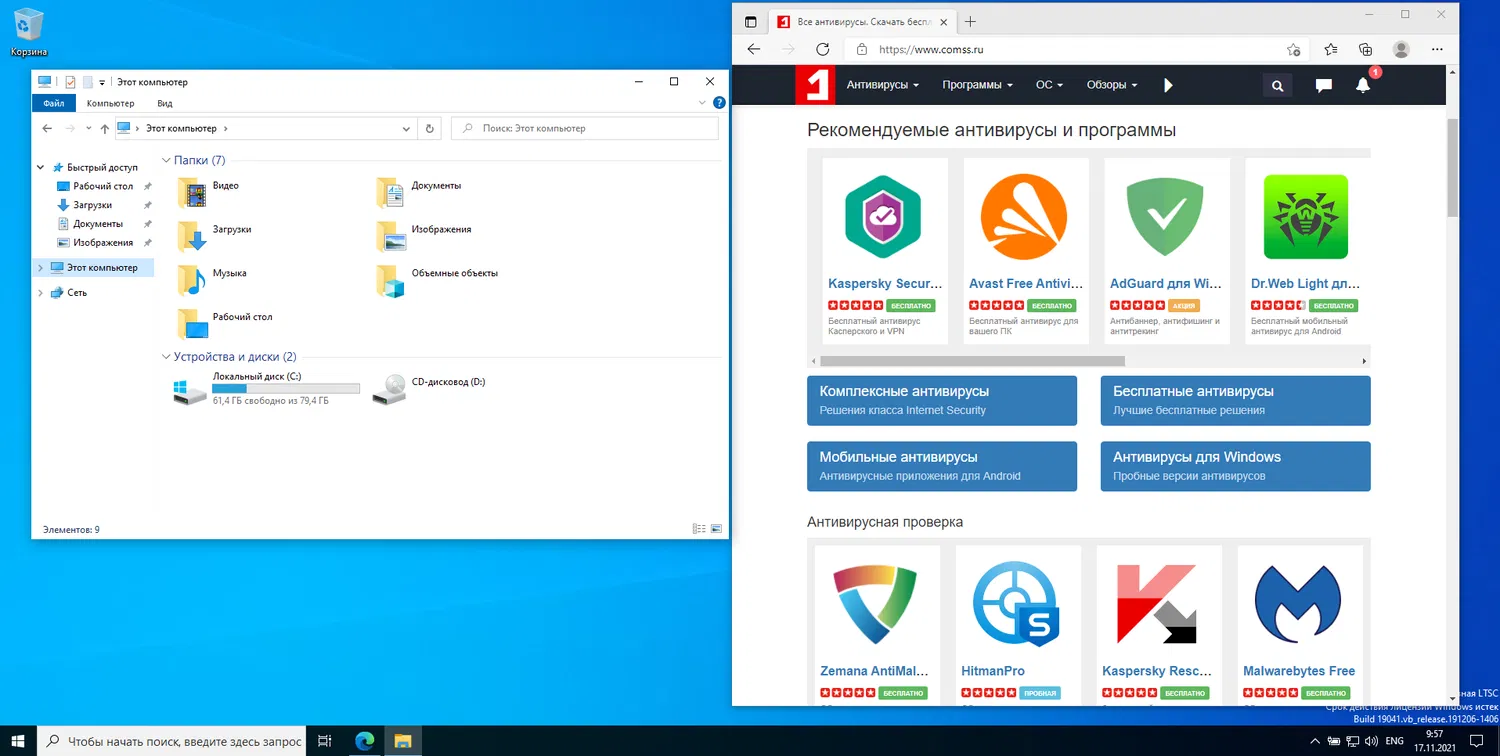Open the Видео folder icon
This screenshot has height=756, width=1500.
point(193,192)
